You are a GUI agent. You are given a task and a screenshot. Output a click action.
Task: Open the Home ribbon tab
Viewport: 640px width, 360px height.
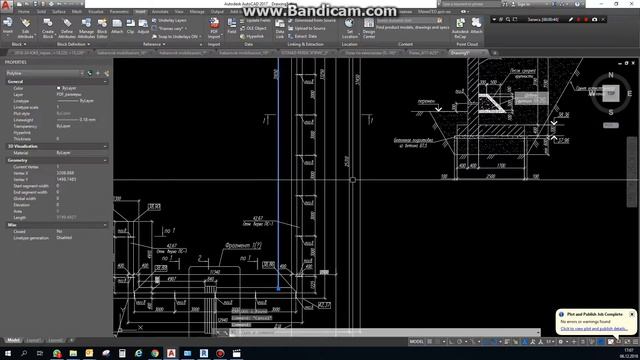pyautogui.click(x=24, y=12)
